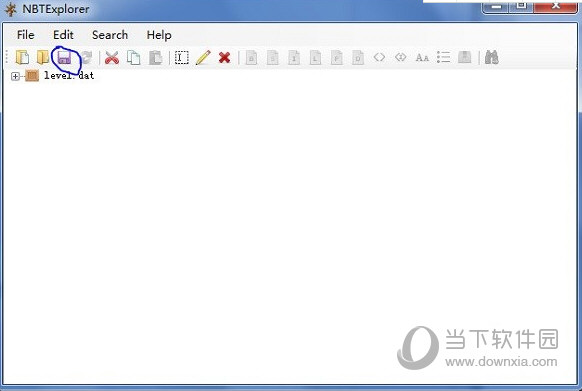Click the Open Folder toolbar icon
Image resolution: width=582 pixels, height=391 pixels.
(43, 58)
